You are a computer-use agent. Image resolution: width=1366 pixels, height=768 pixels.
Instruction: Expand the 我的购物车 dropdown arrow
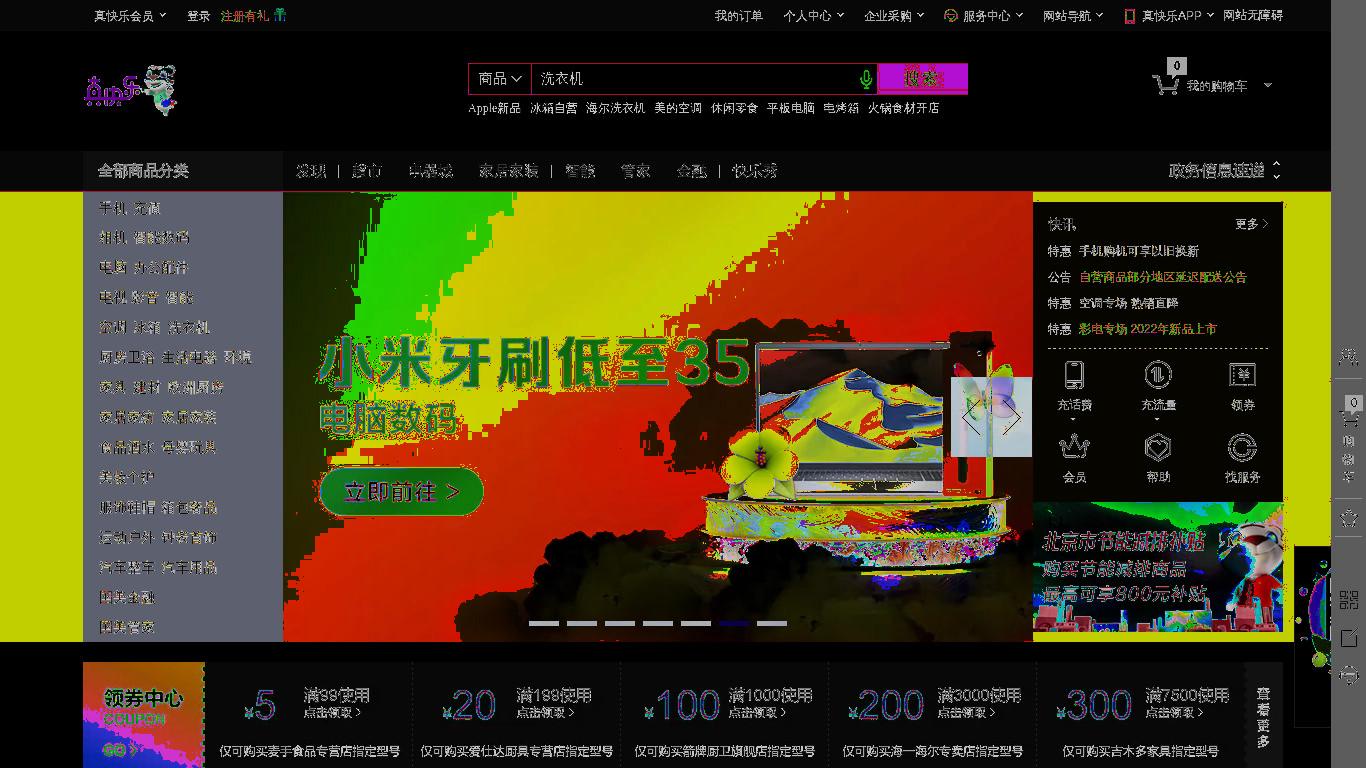point(1268,86)
